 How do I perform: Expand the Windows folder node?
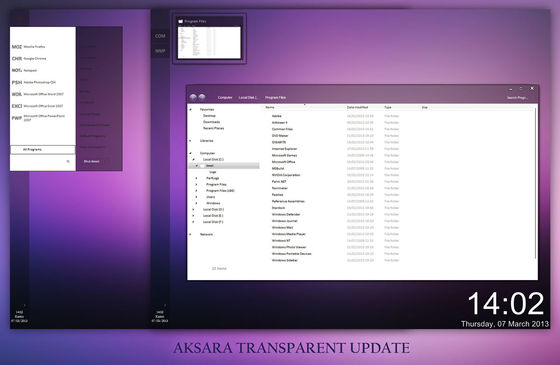[x=196, y=203]
